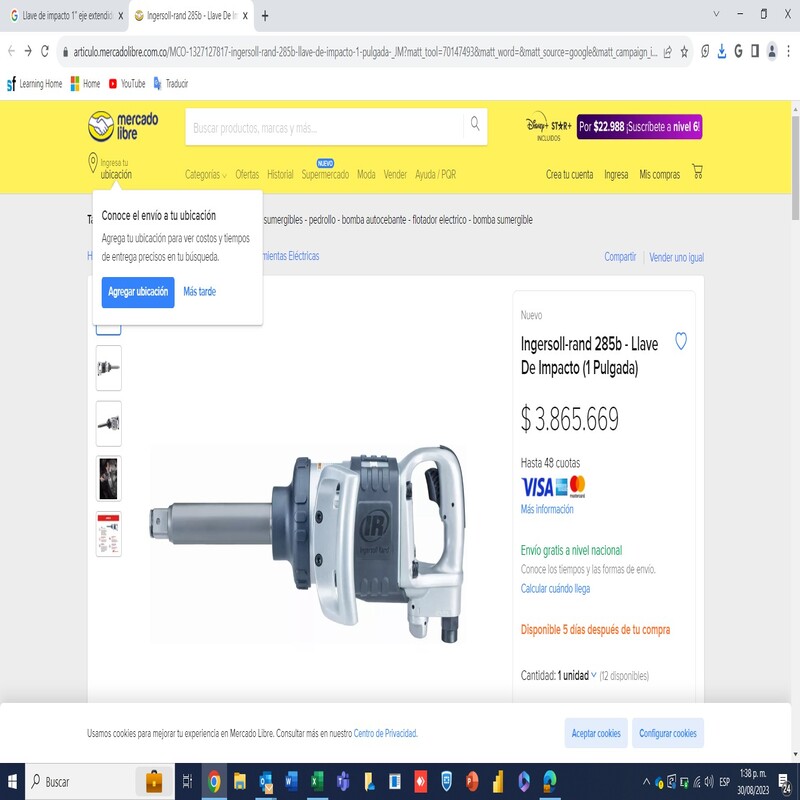Open the Chrome tab search chevron

(716, 14)
